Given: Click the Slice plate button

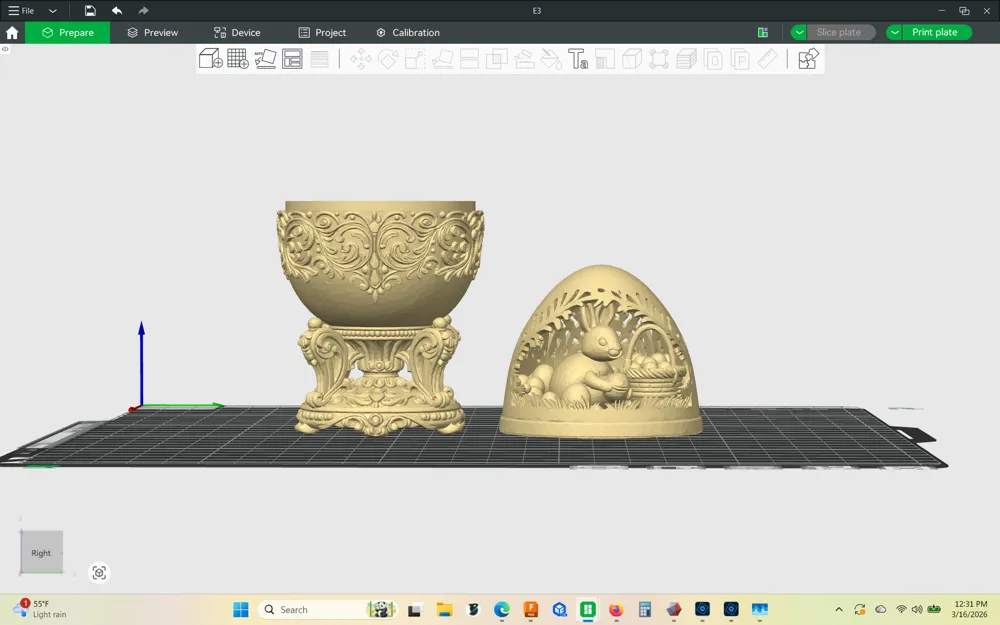Looking at the screenshot, I should point(839,33).
